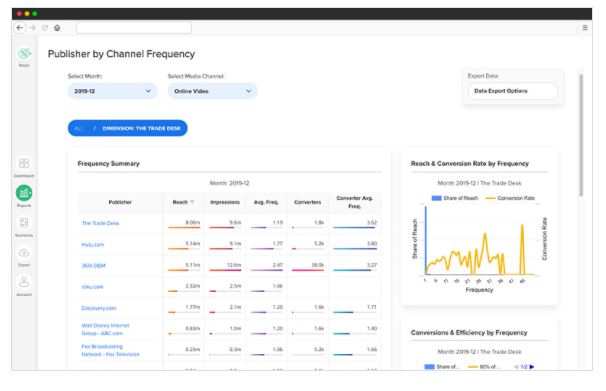Open the Select Month dropdown showing 2019-12
The width and height of the screenshot is (606, 391).
(112, 91)
